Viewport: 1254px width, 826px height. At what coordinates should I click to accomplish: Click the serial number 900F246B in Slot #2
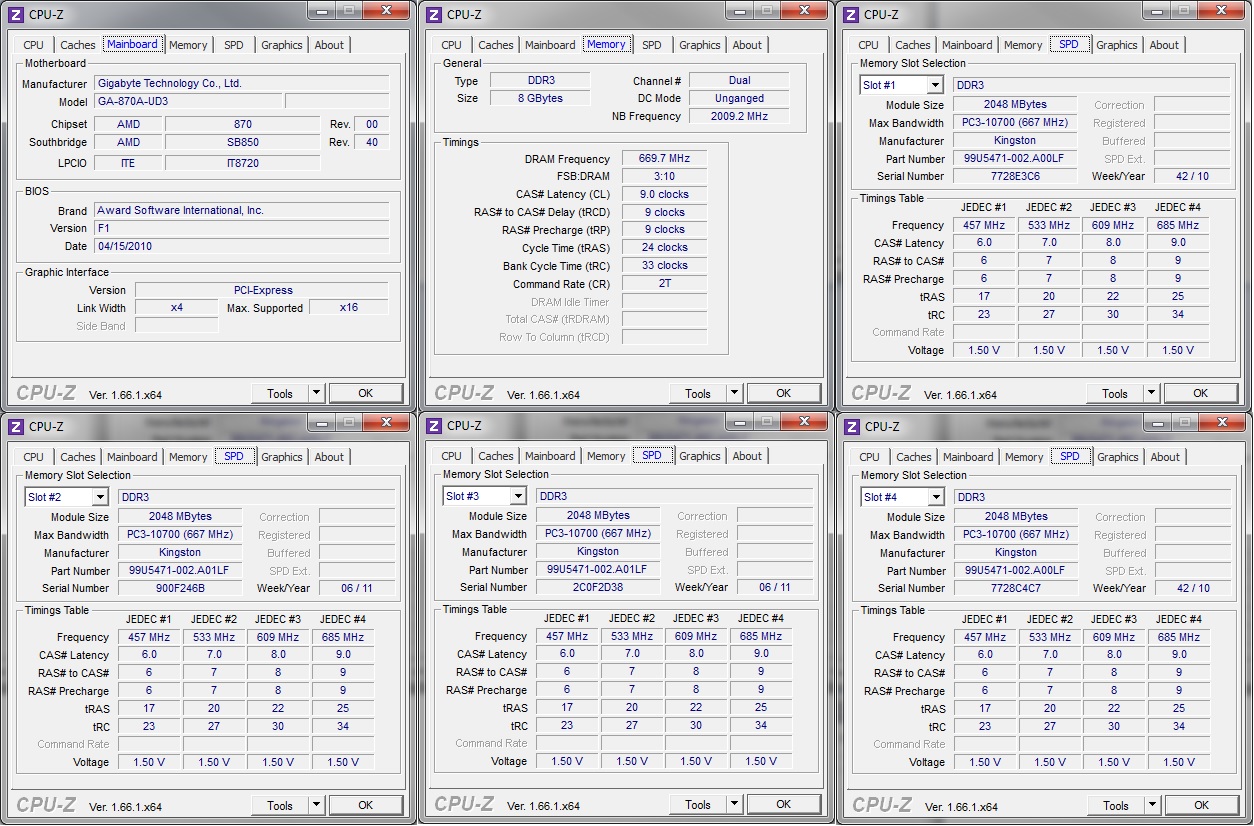tap(180, 588)
